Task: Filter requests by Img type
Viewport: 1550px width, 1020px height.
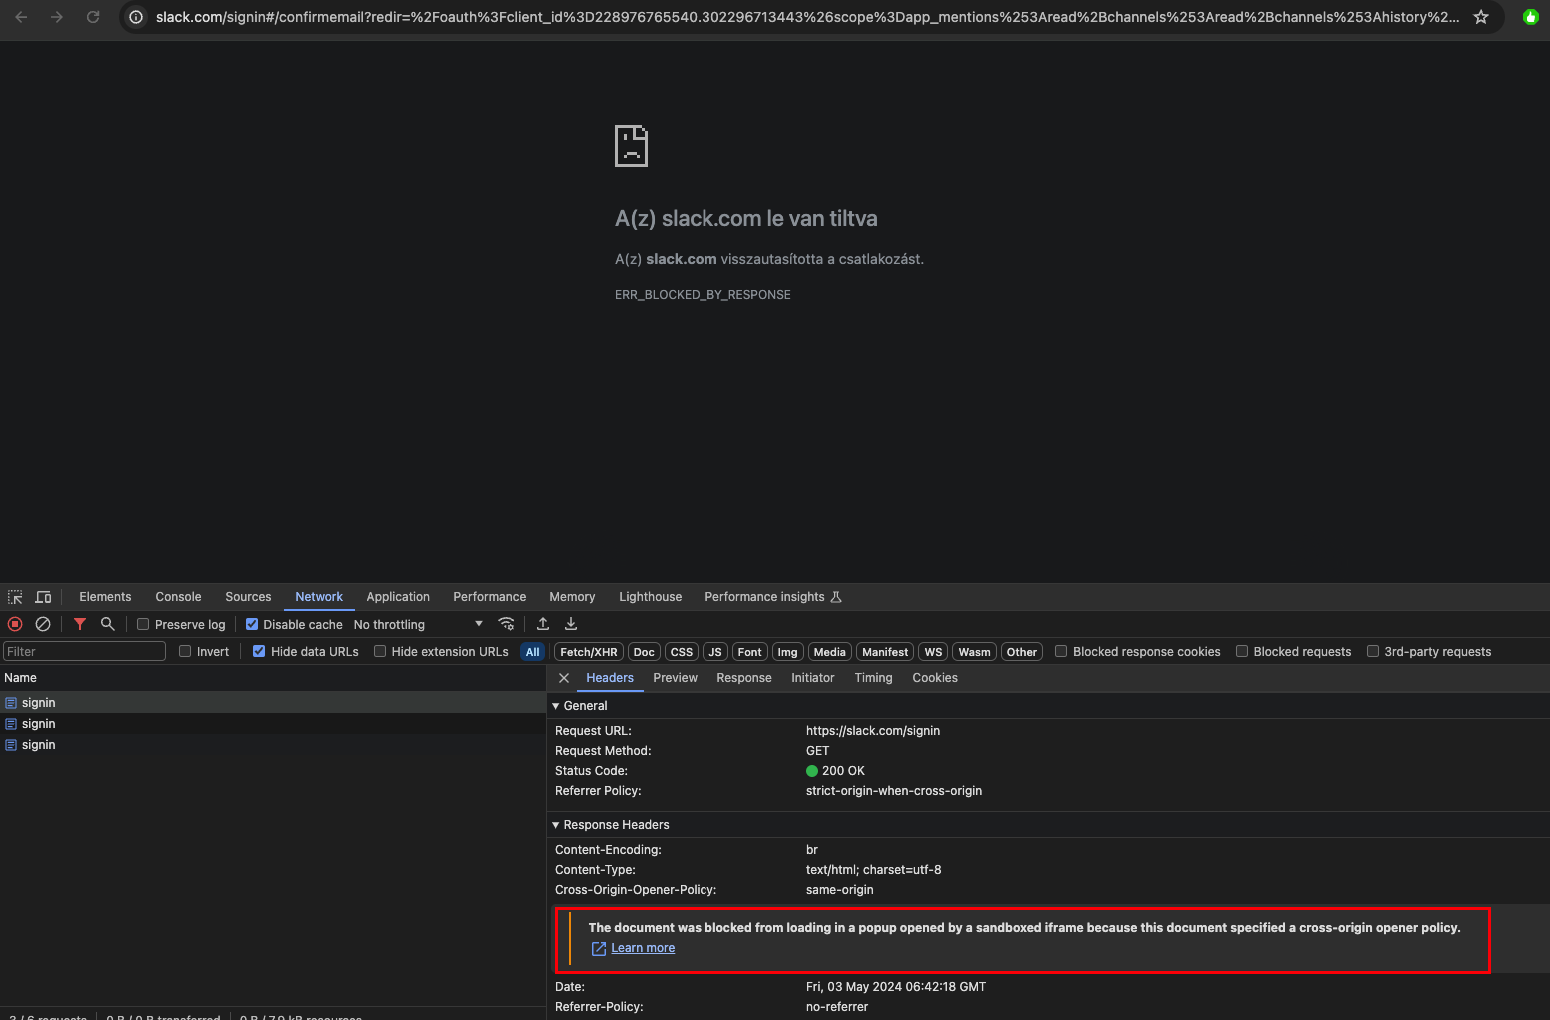Action: pyautogui.click(x=788, y=652)
